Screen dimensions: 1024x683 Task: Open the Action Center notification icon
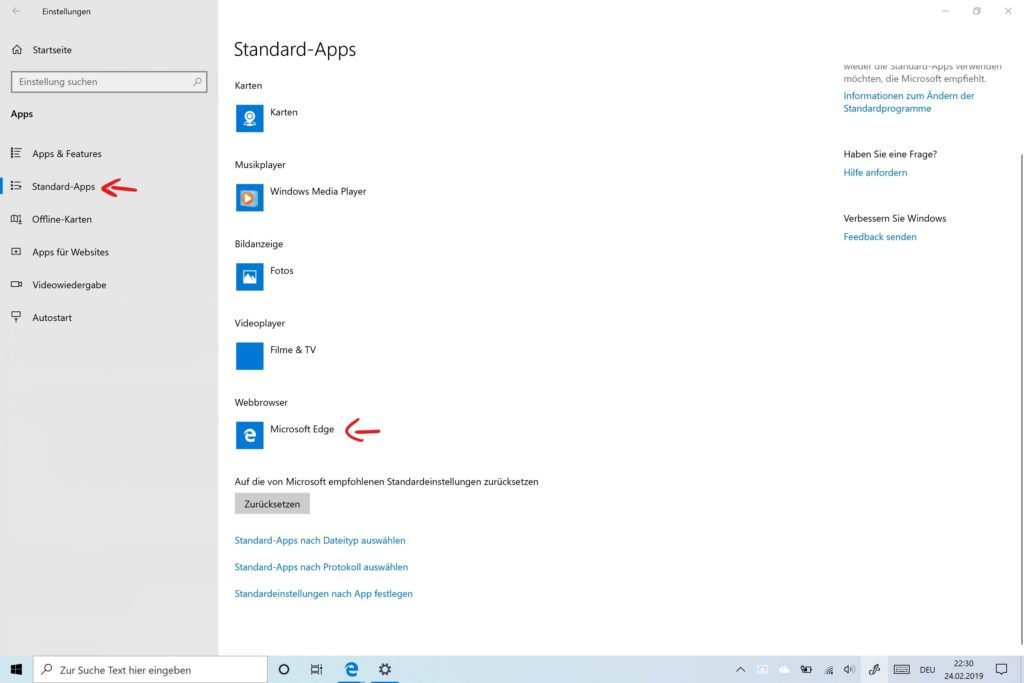click(1001, 669)
